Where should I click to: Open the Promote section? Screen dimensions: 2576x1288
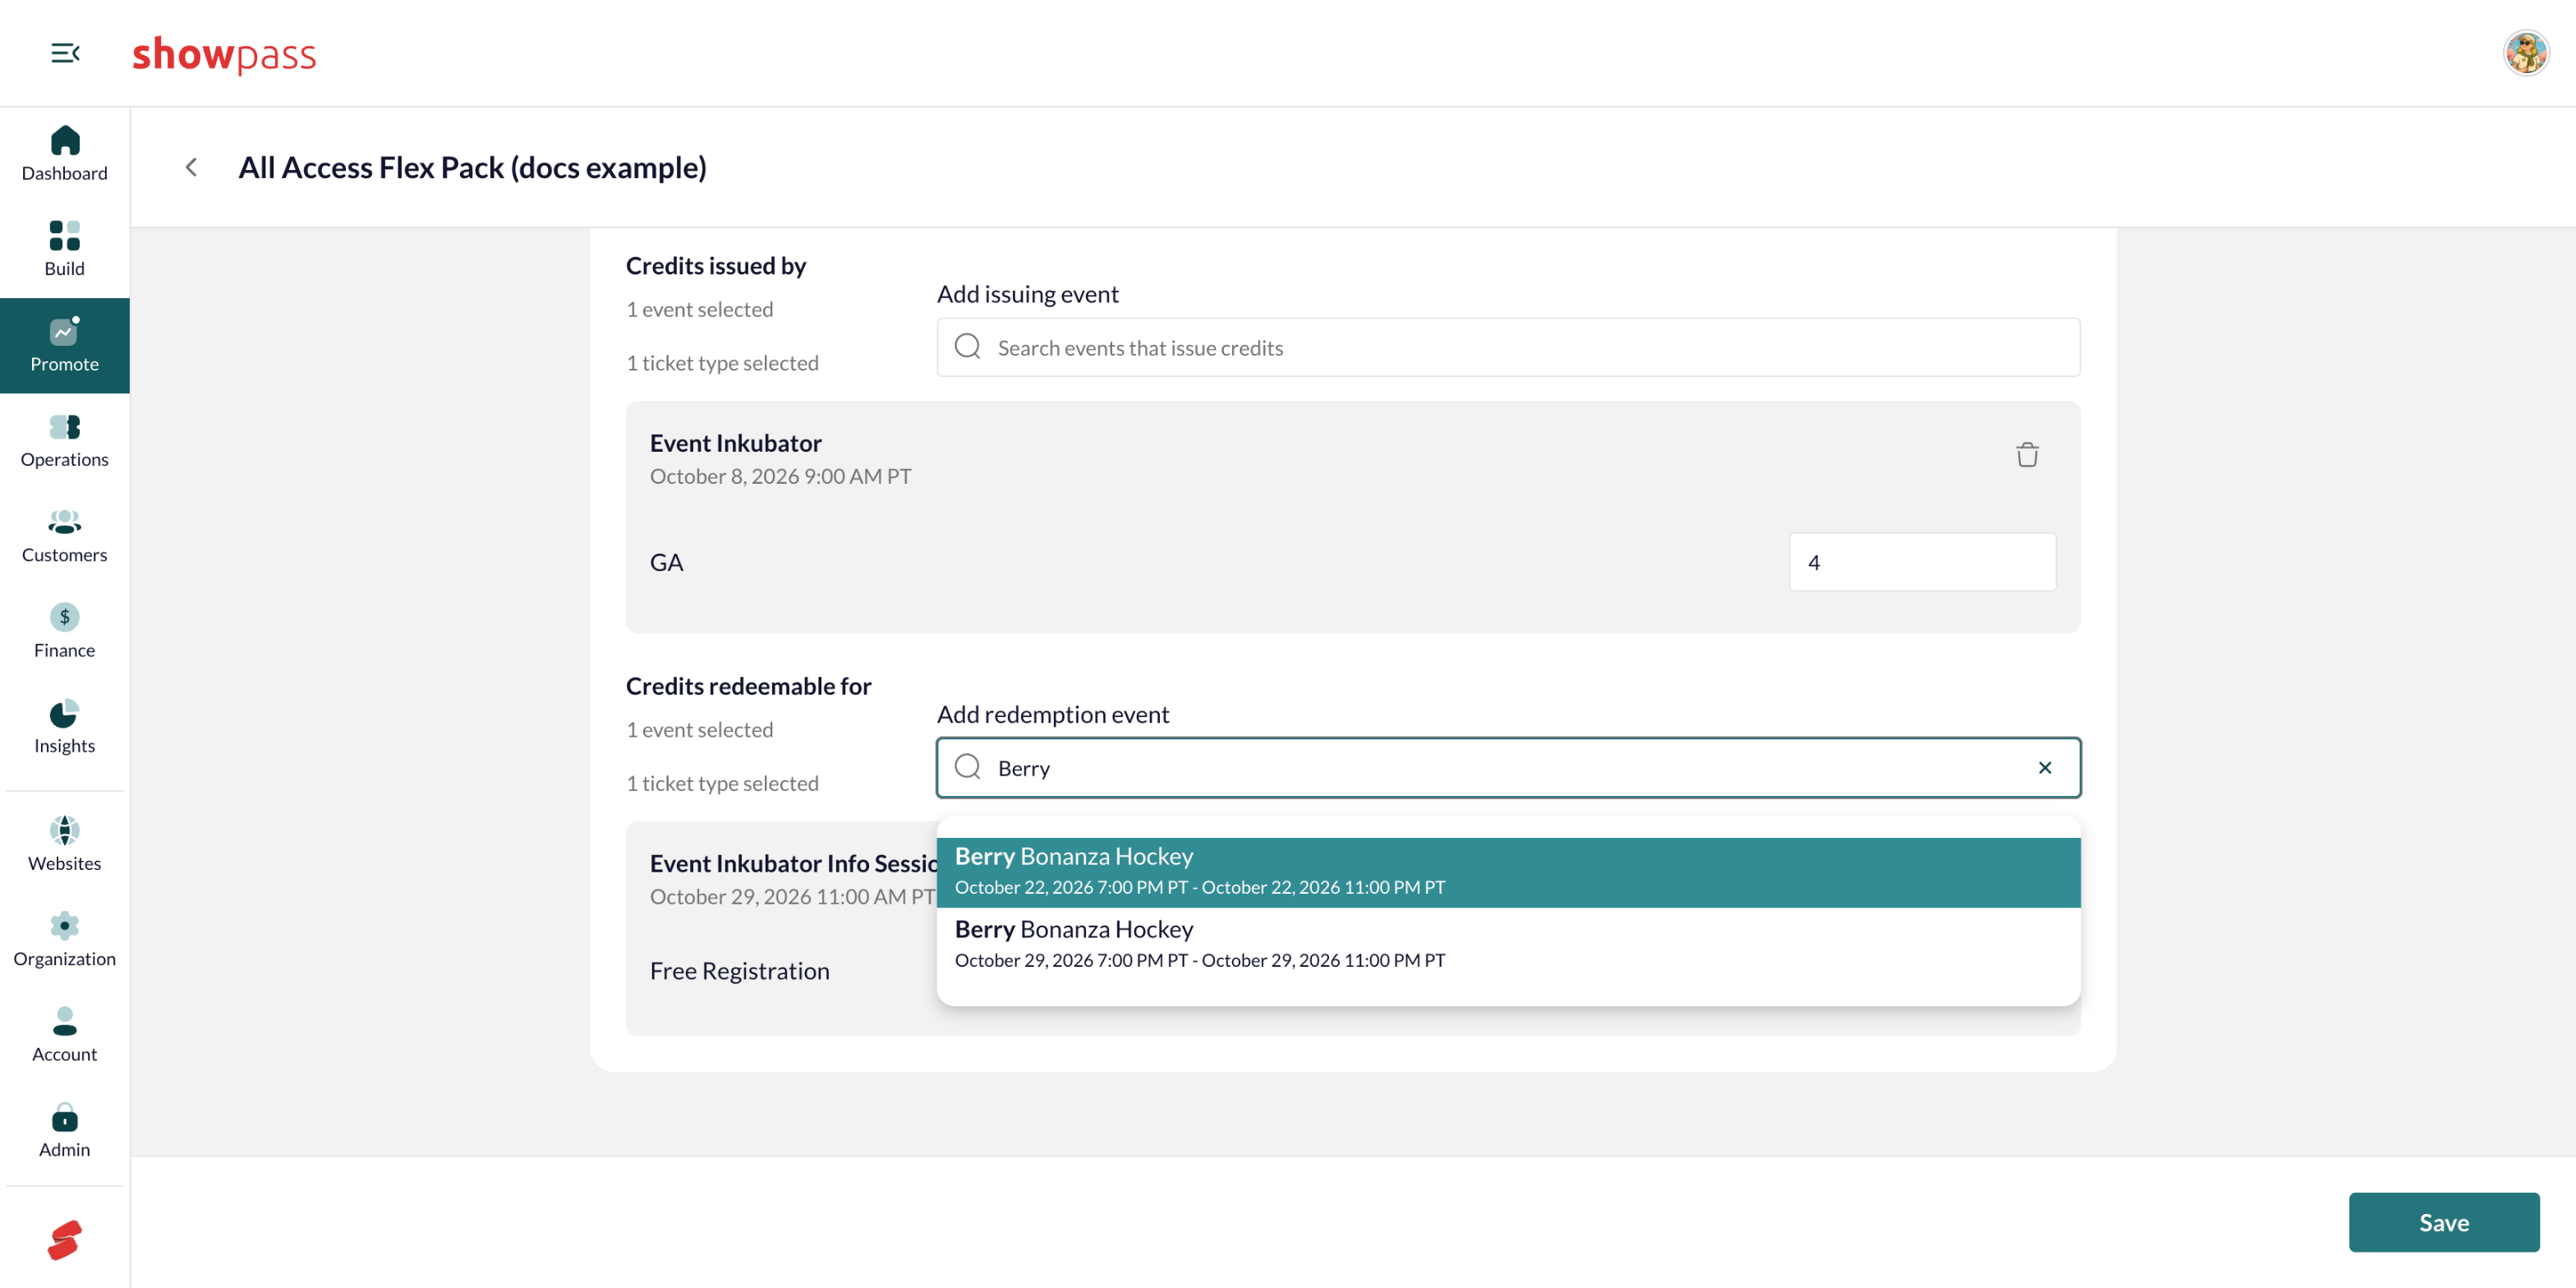pyautogui.click(x=65, y=345)
